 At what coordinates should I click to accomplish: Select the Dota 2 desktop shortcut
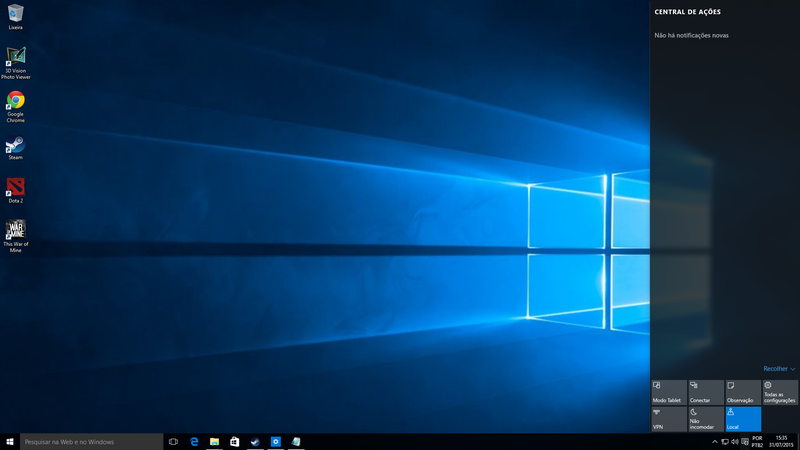(15, 190)
